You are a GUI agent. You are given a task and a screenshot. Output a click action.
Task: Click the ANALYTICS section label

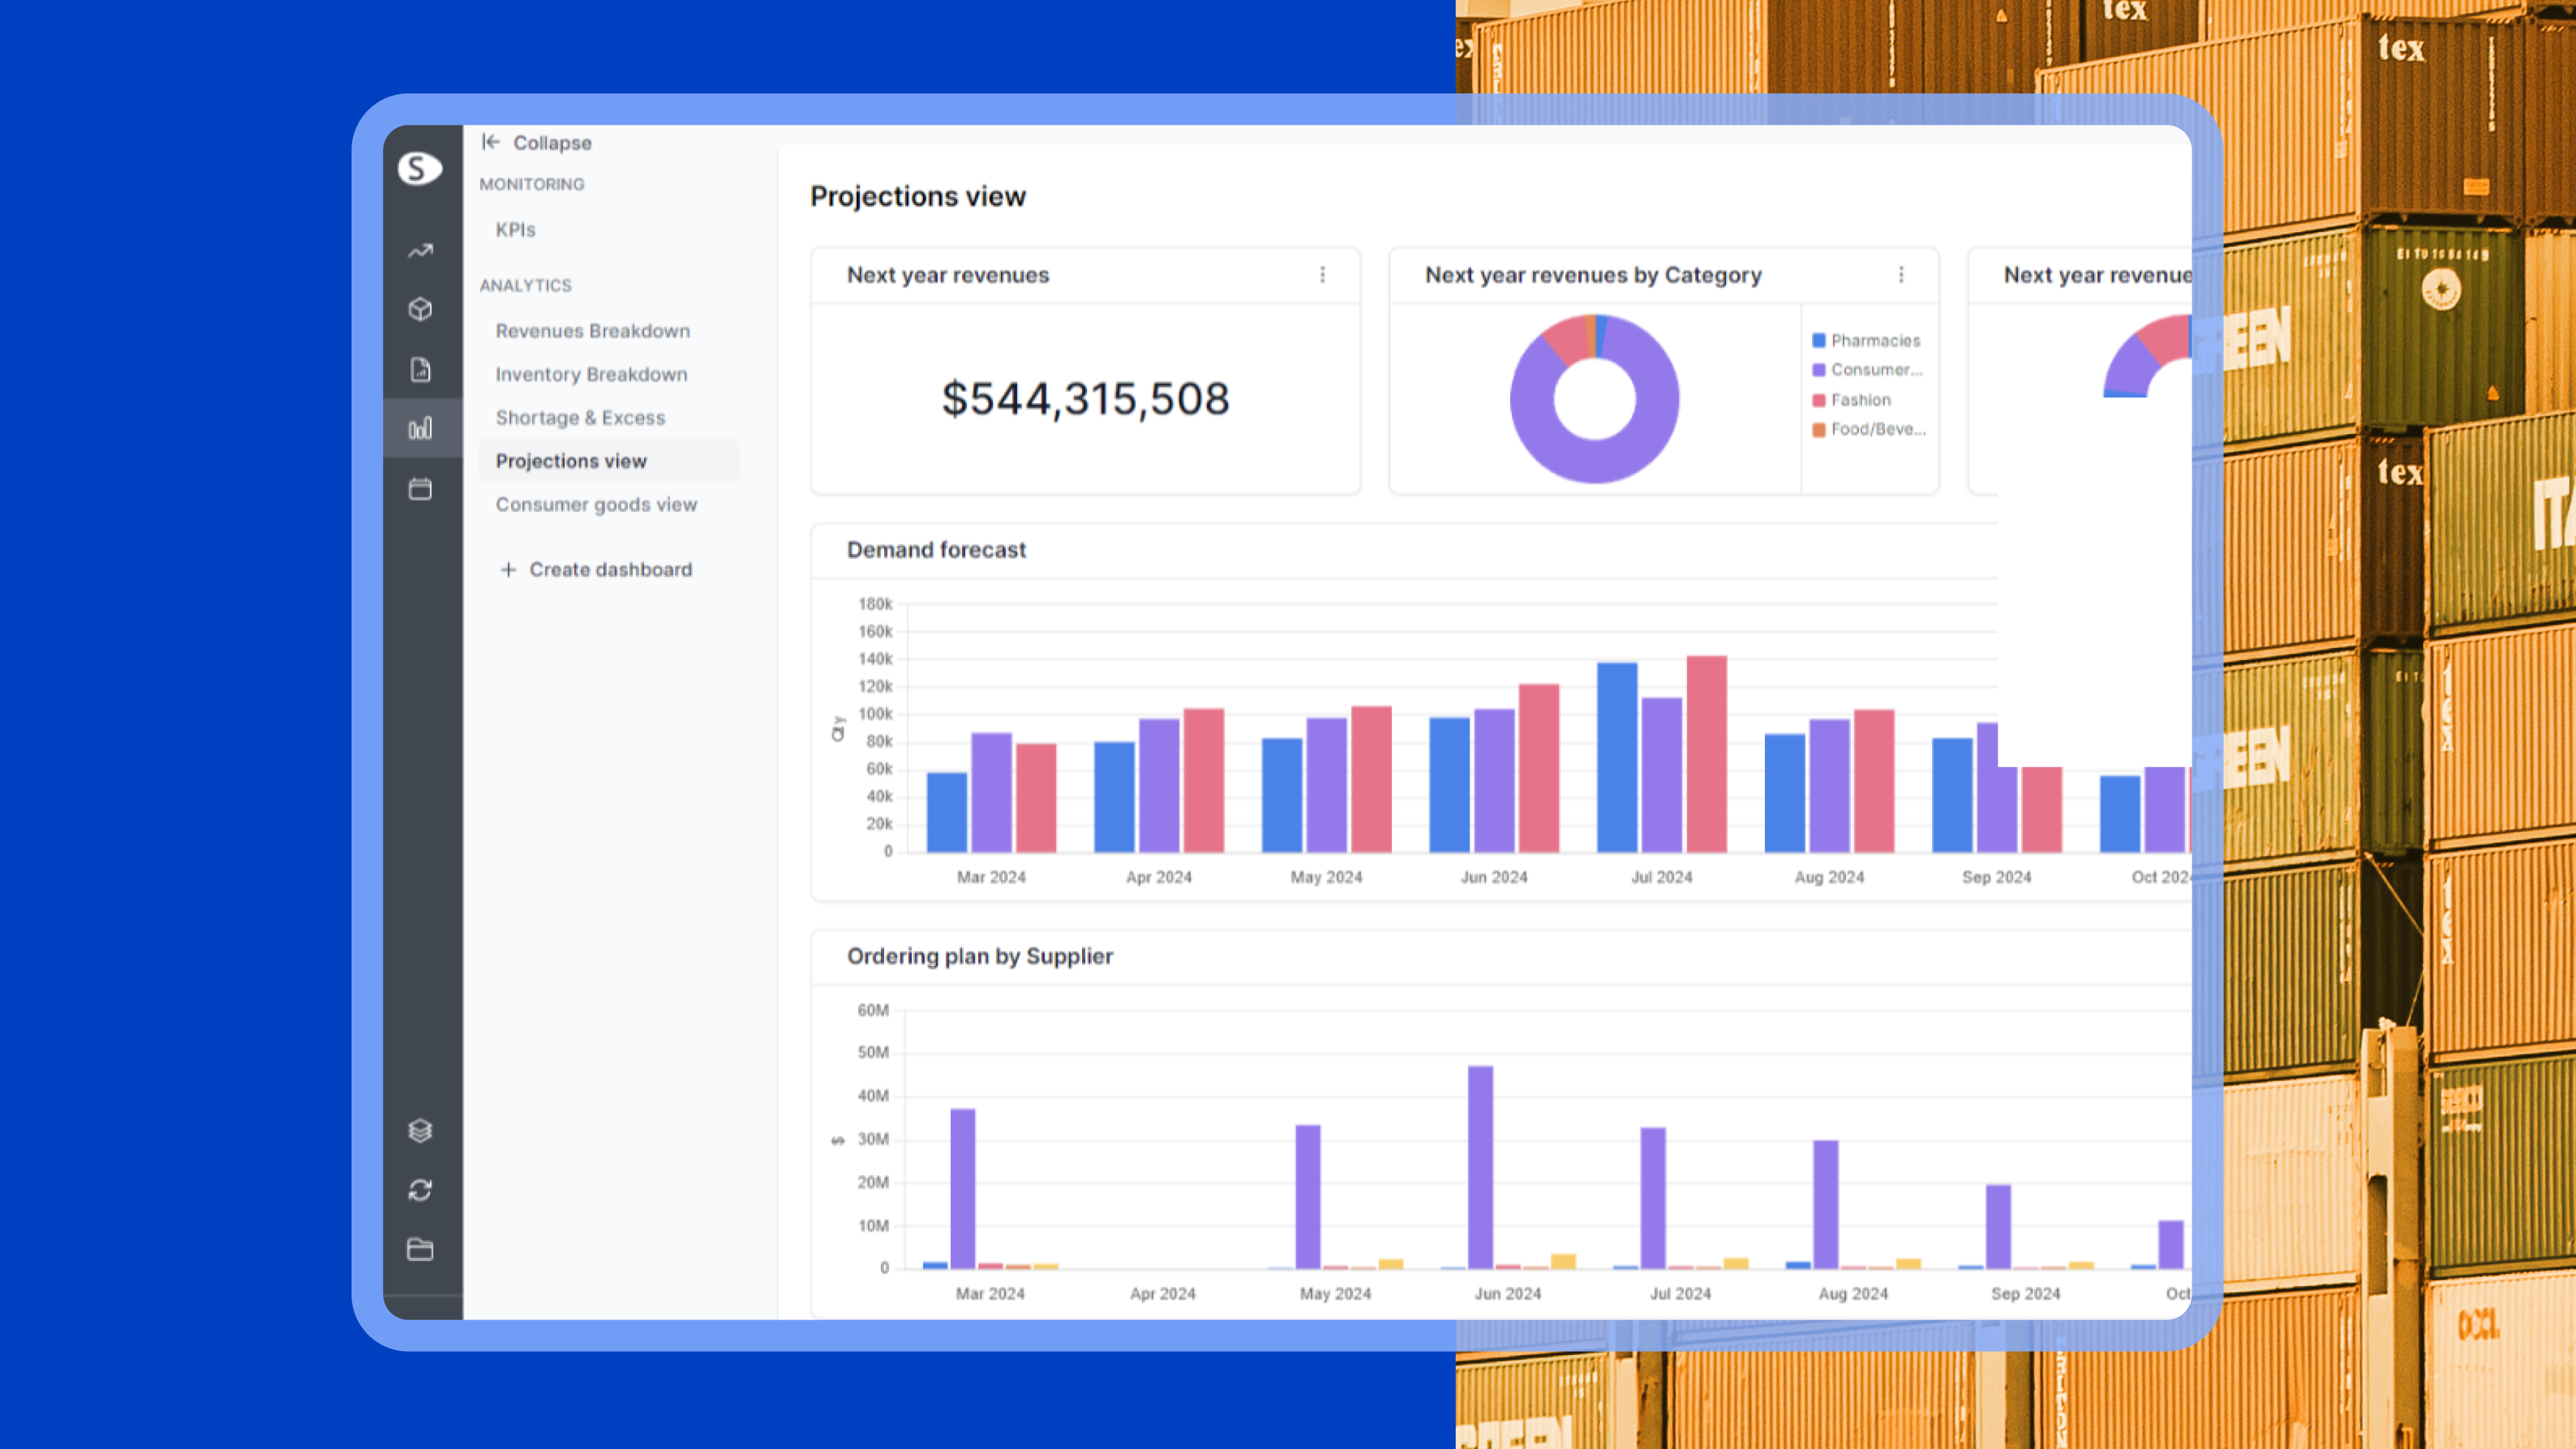pyautogui.click(x=525, y=285)
